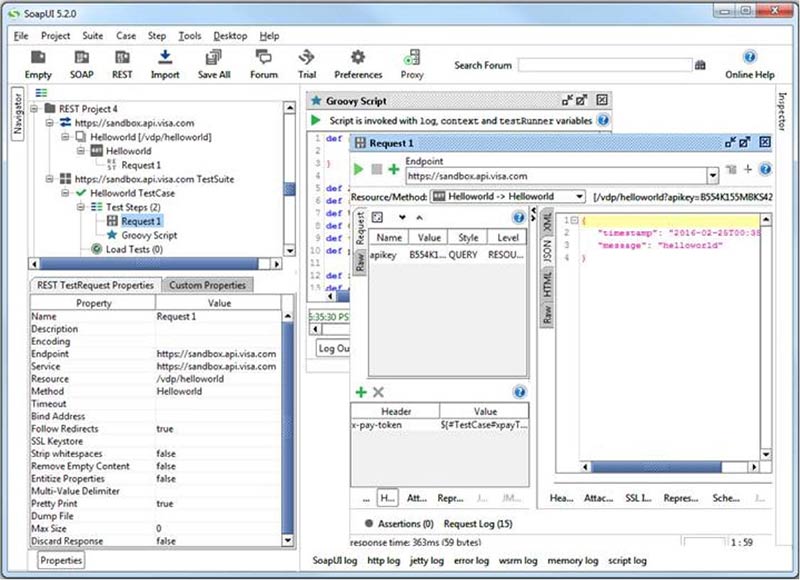Open Online Help icon
Viewport: 800px width, 580px height.
click(749, 57)
